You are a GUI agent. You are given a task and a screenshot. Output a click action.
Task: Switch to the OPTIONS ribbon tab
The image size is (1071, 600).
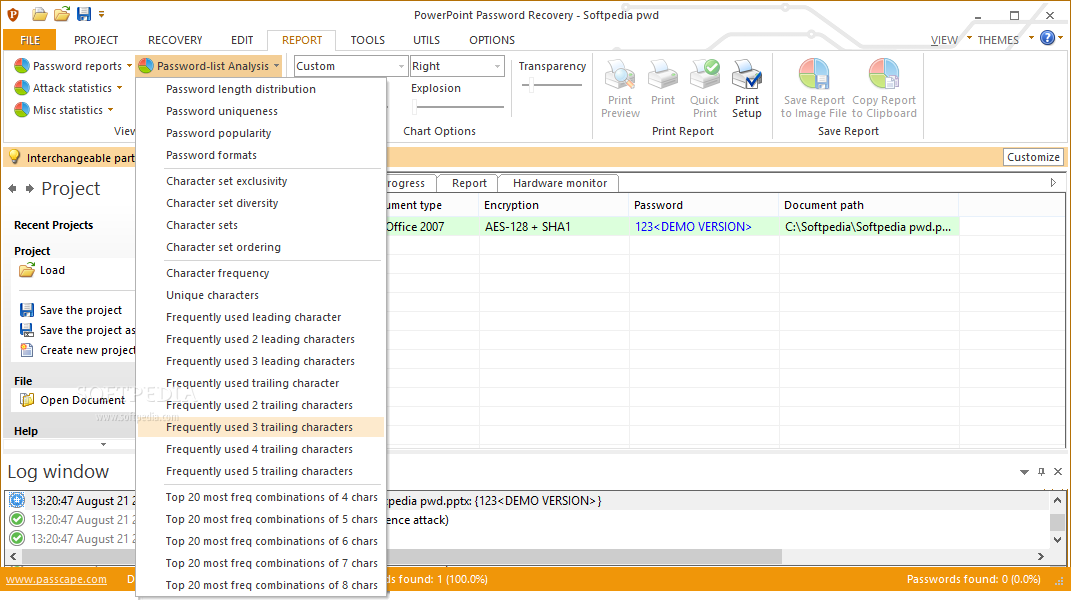point(492,40)
